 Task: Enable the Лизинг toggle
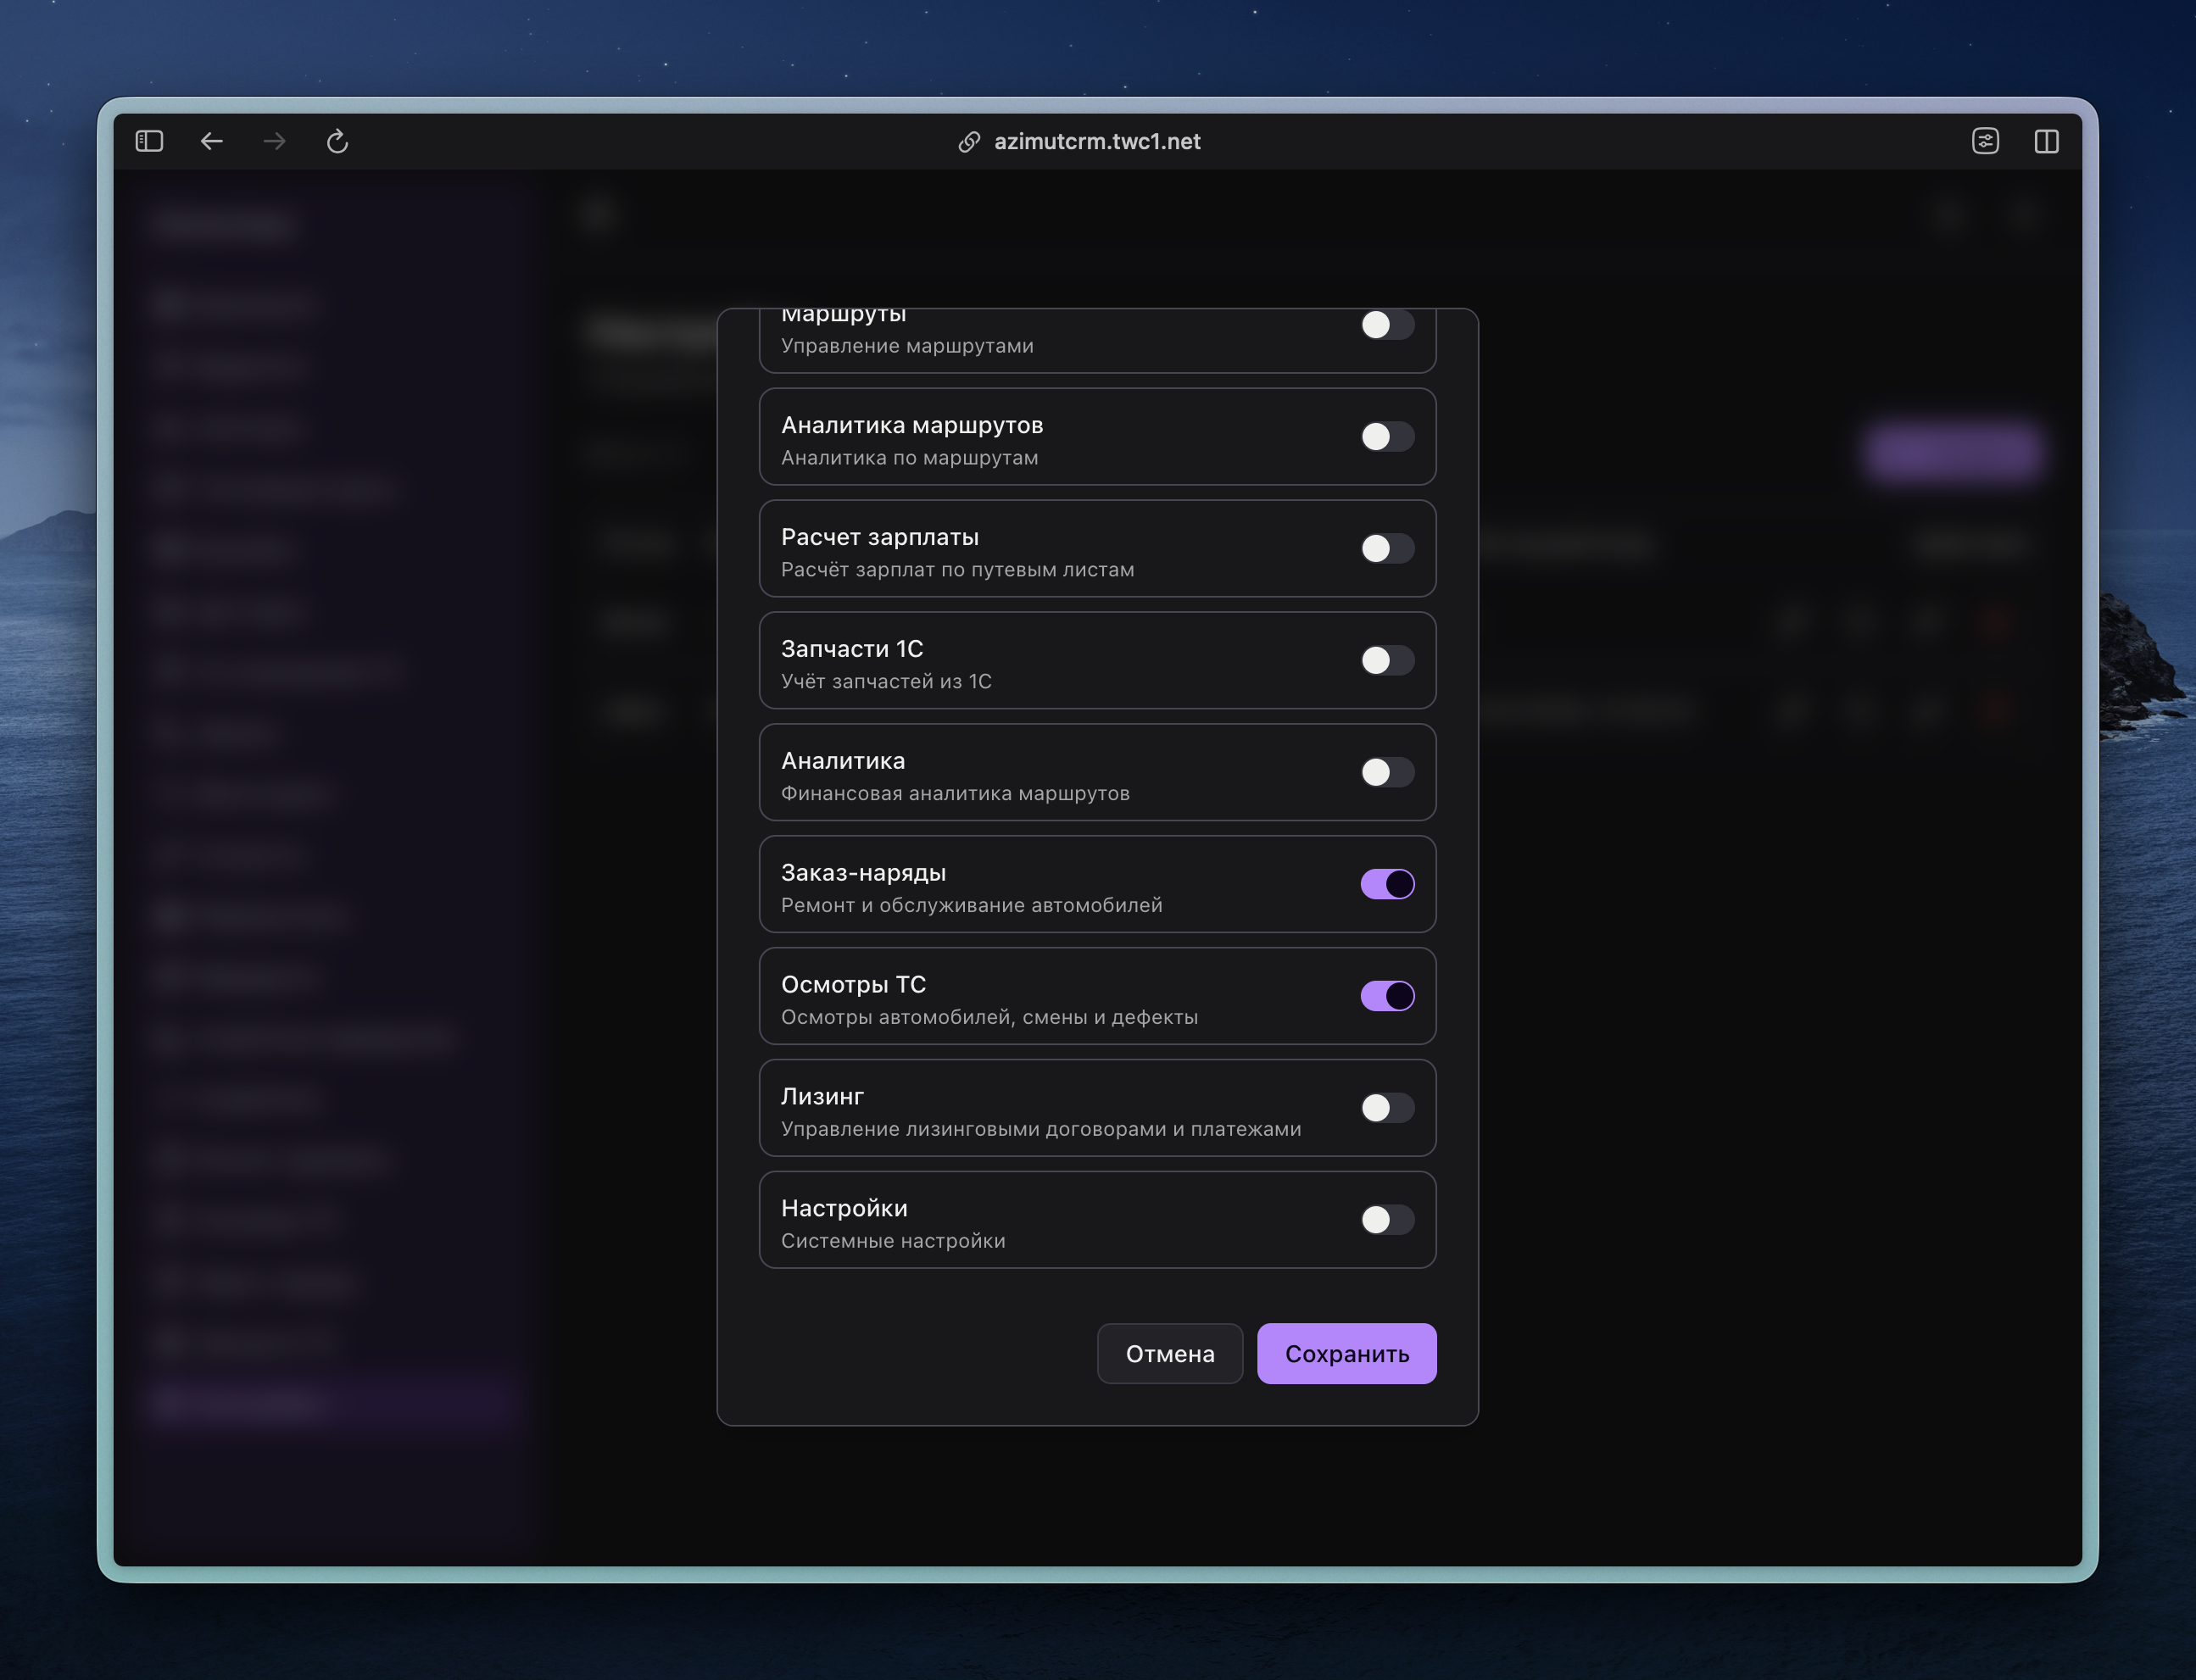1387,1108
